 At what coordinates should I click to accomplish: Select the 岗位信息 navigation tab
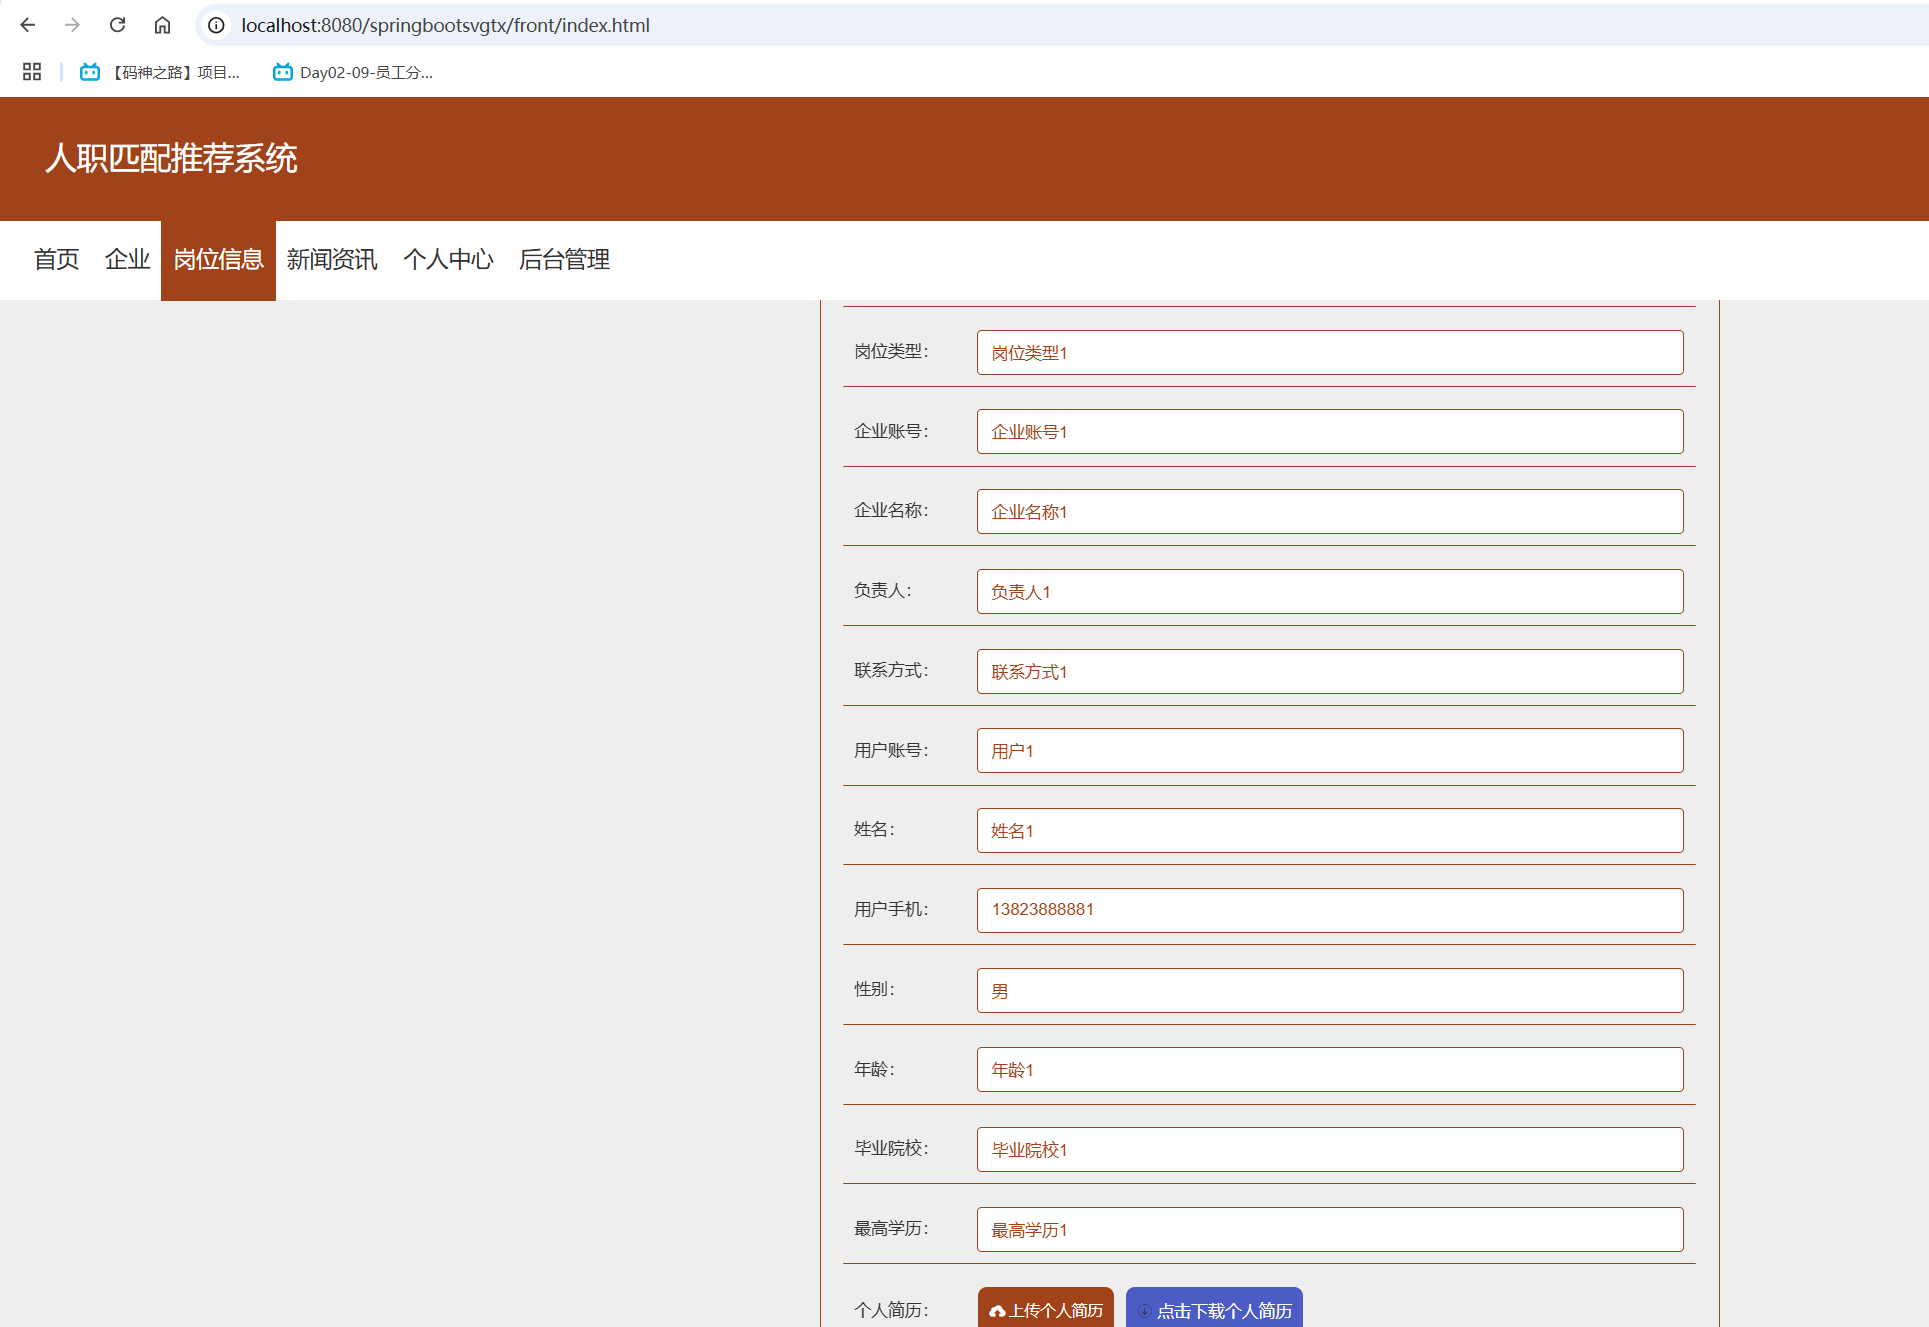[218, 260]
